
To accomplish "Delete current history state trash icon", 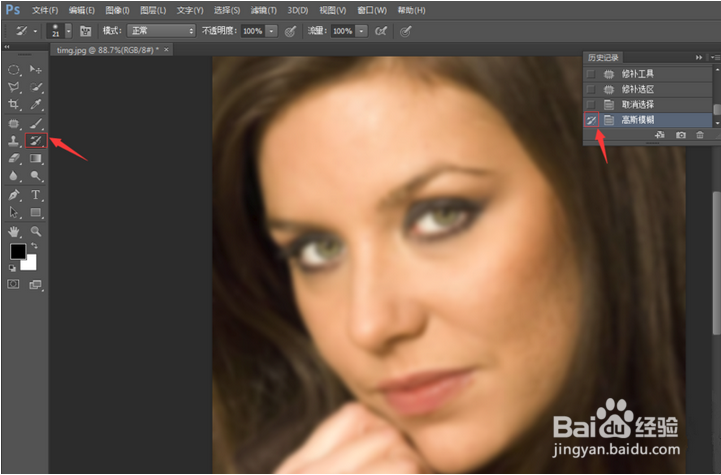I will 700,135.
